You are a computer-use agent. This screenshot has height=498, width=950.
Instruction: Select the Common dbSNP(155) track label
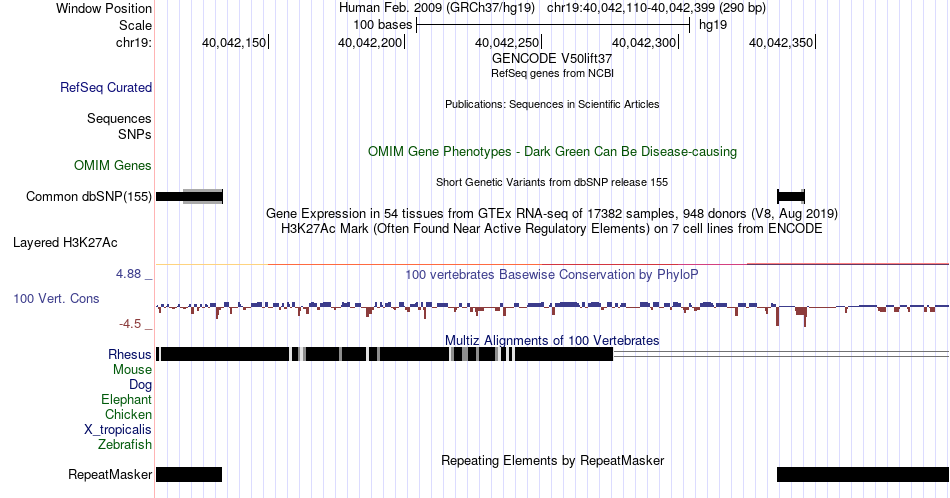(89, 196)
